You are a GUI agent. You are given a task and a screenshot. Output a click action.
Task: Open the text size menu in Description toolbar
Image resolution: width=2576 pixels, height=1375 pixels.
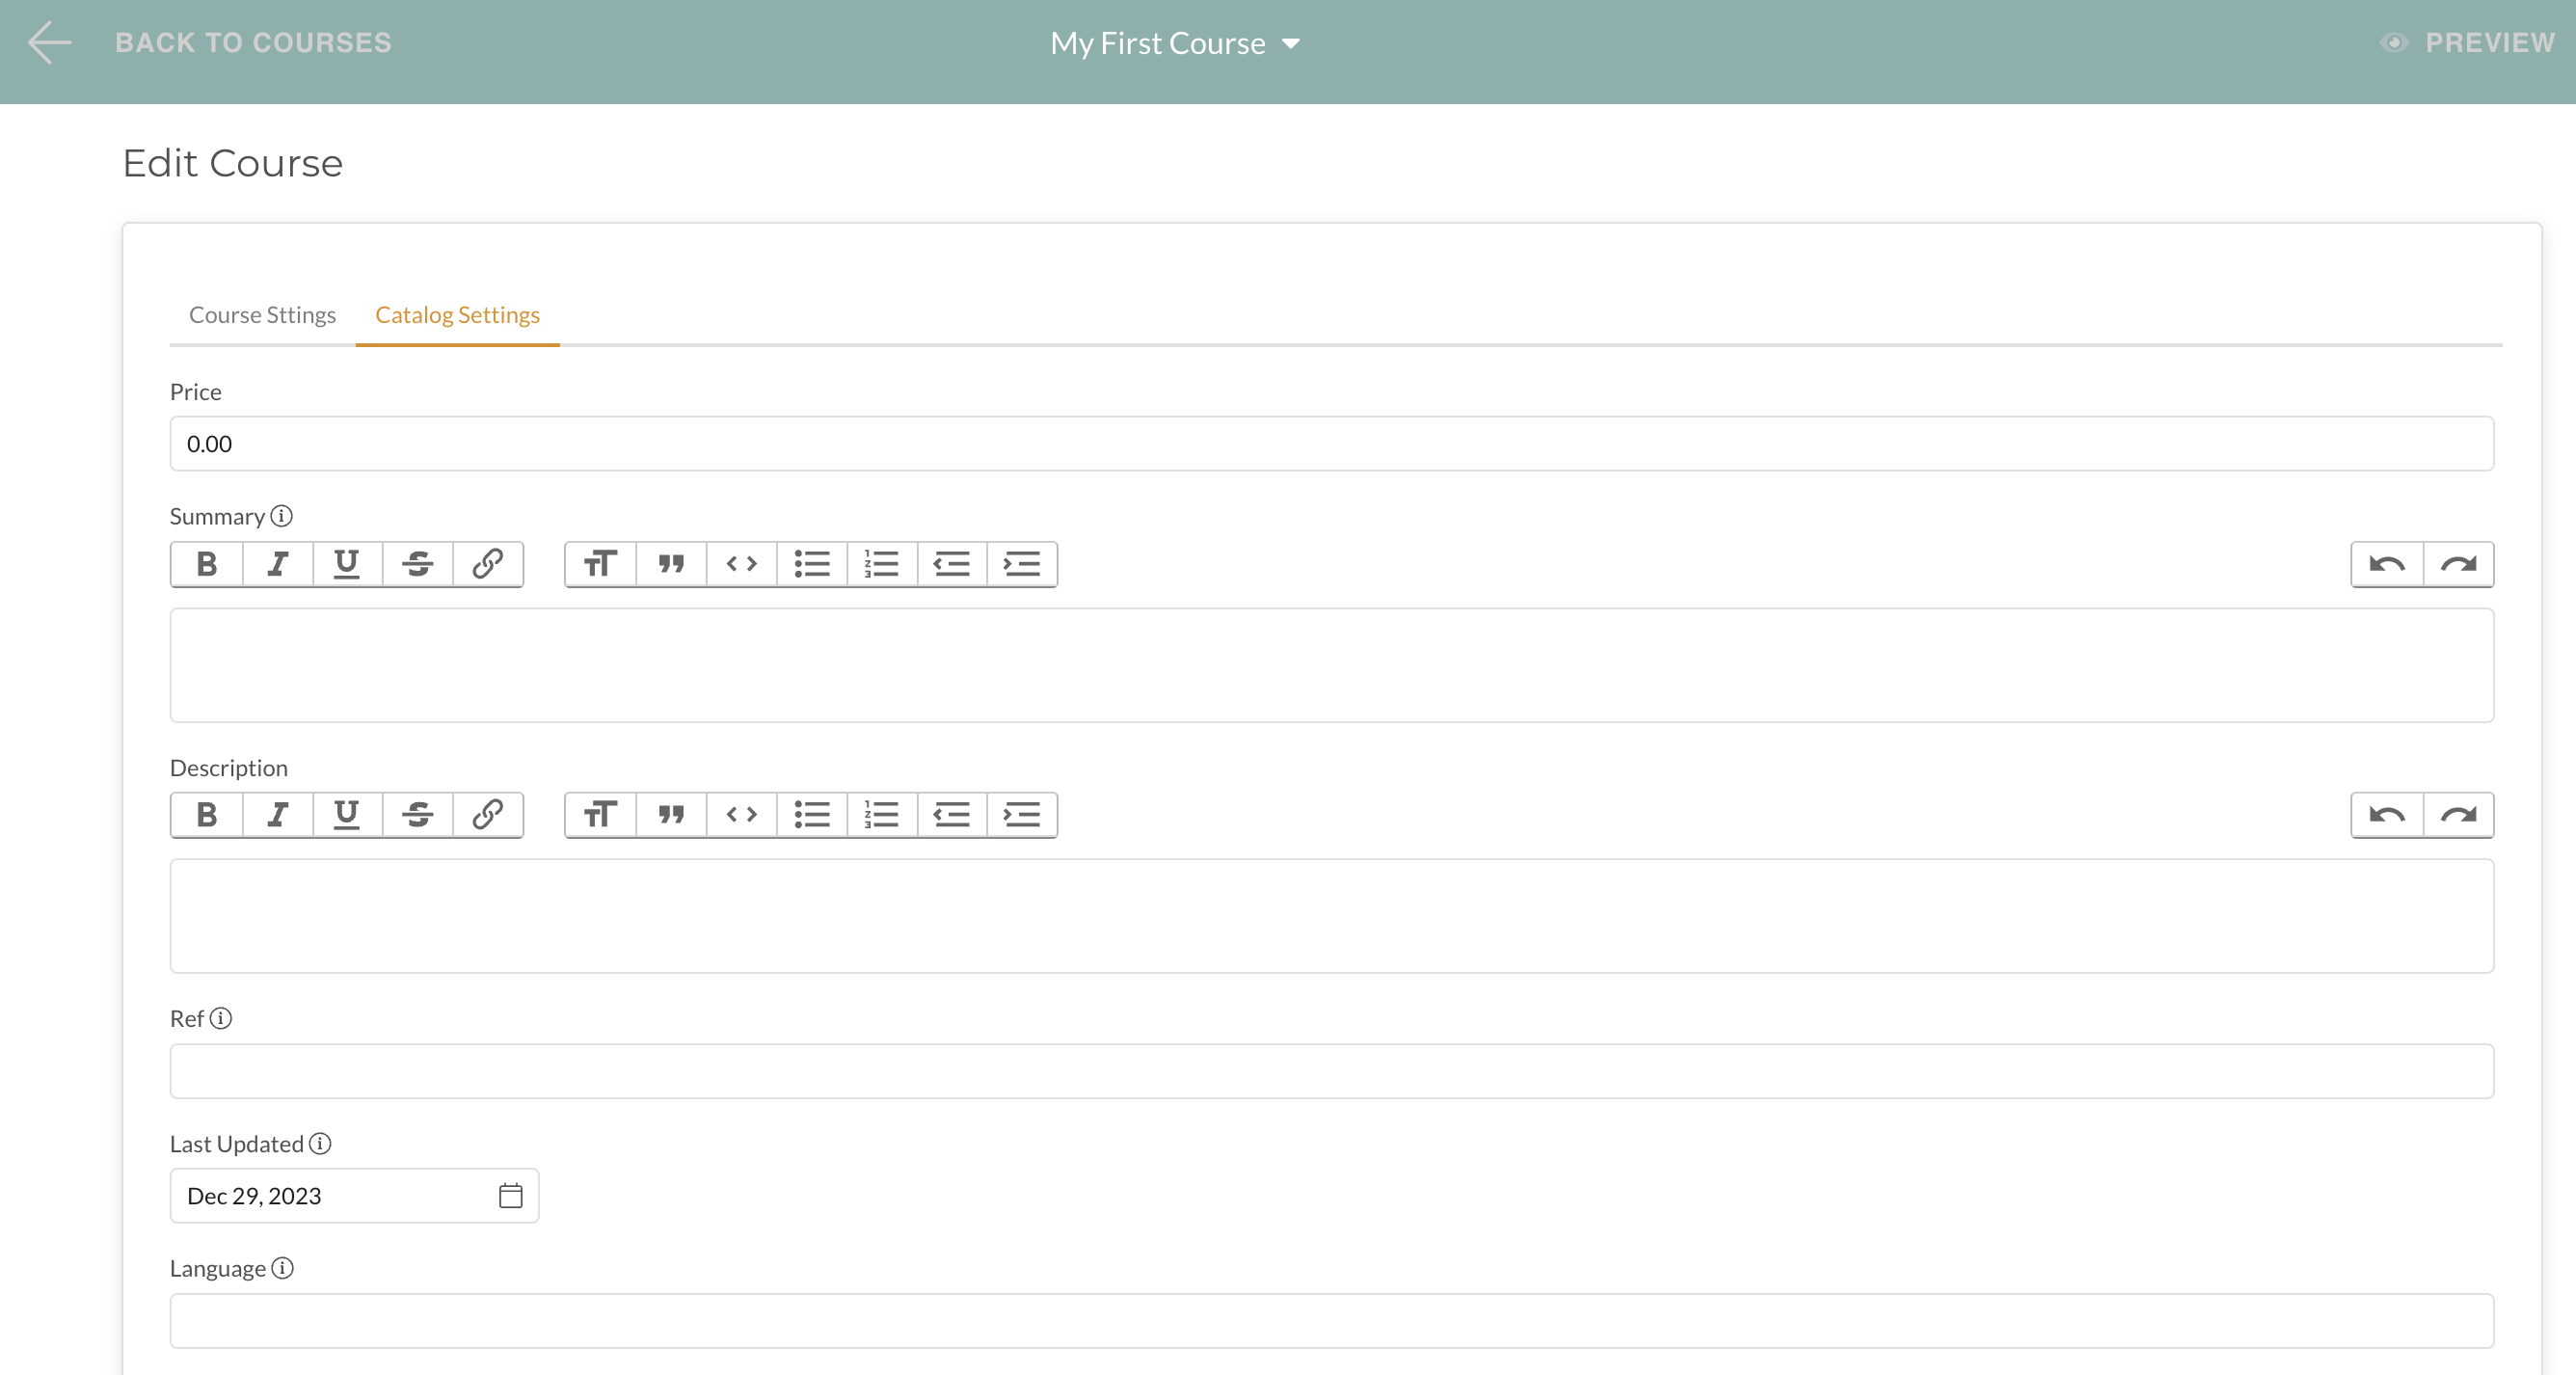[601, 815]
